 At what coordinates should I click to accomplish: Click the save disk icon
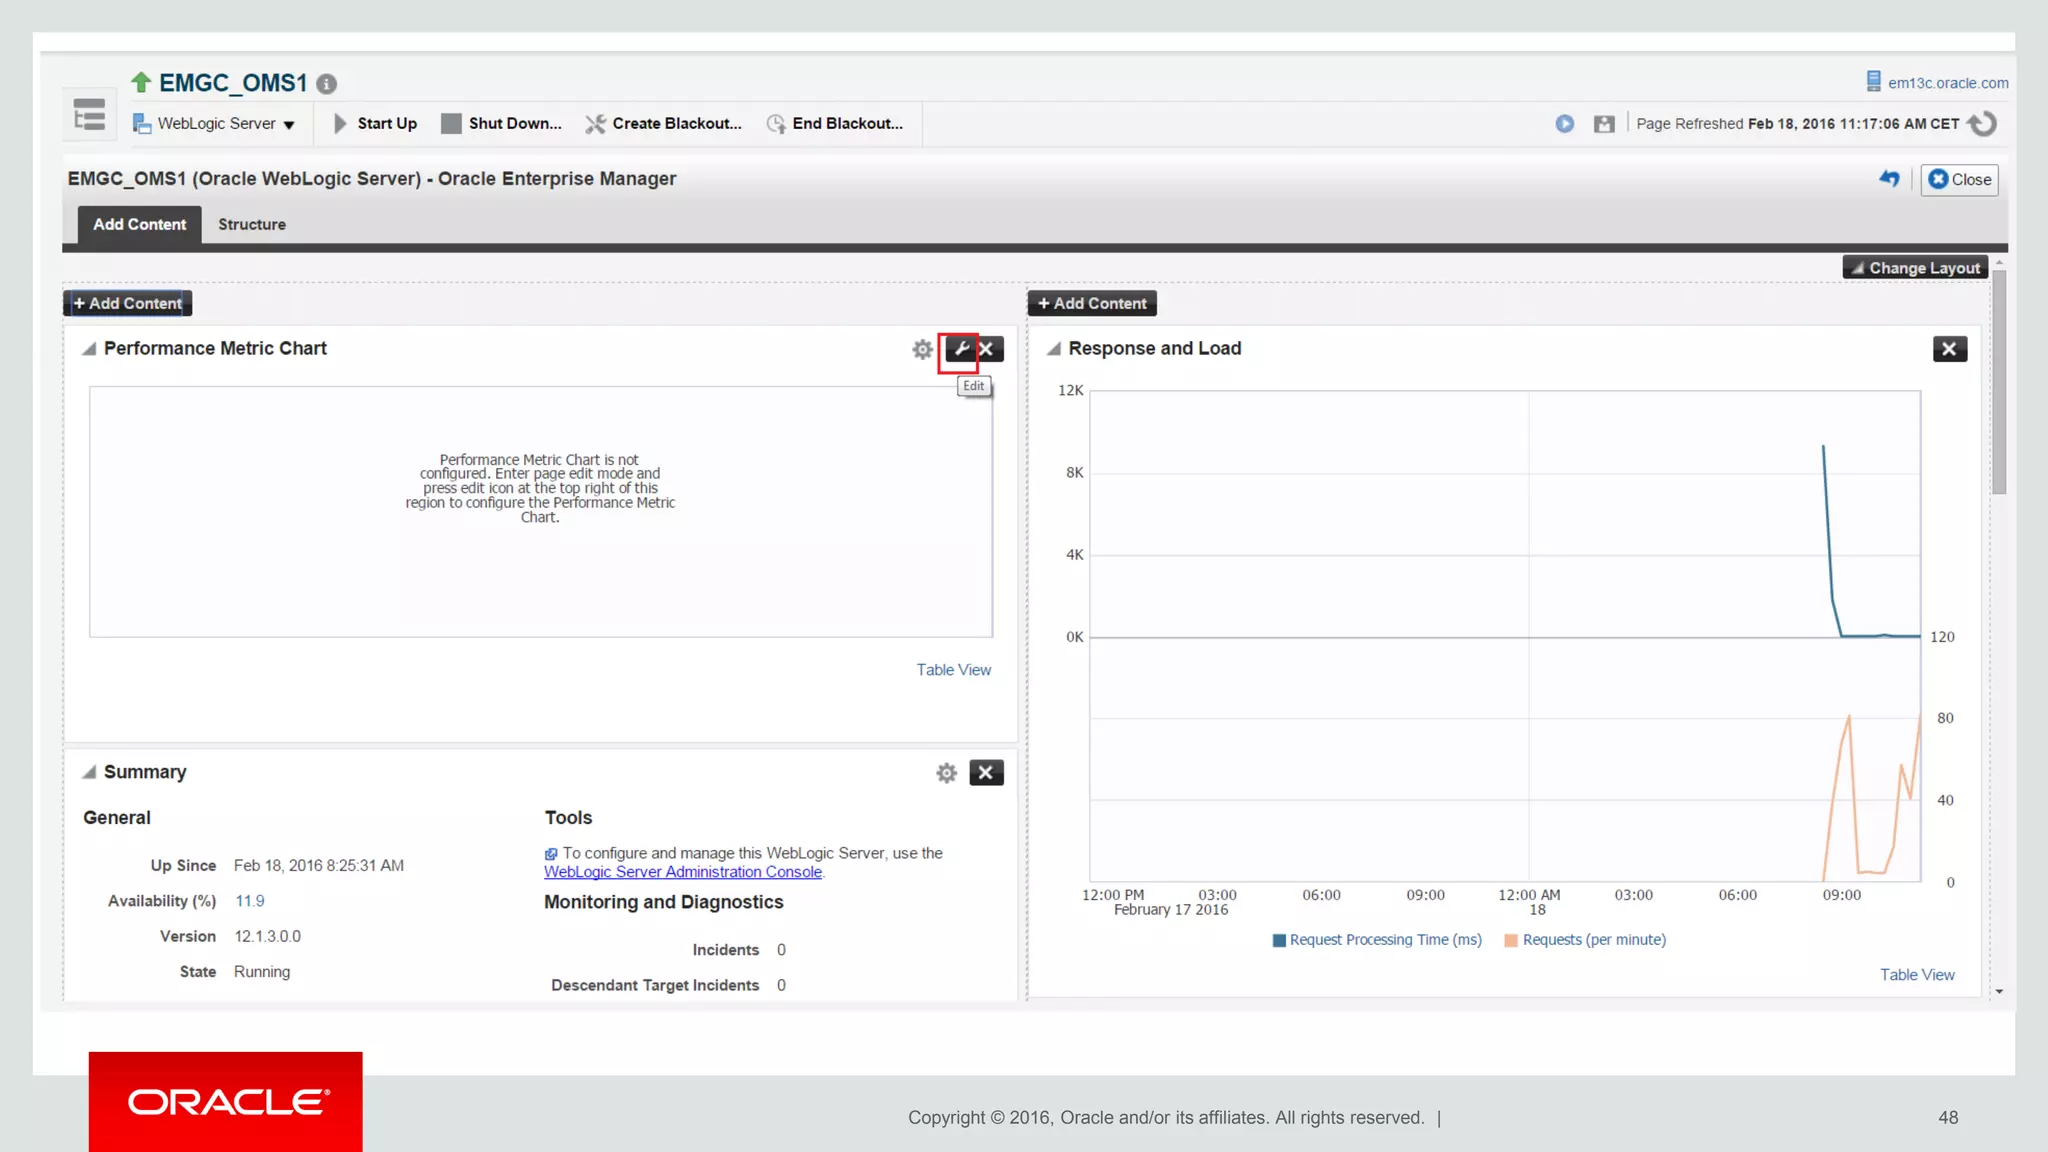point(1604,124)
